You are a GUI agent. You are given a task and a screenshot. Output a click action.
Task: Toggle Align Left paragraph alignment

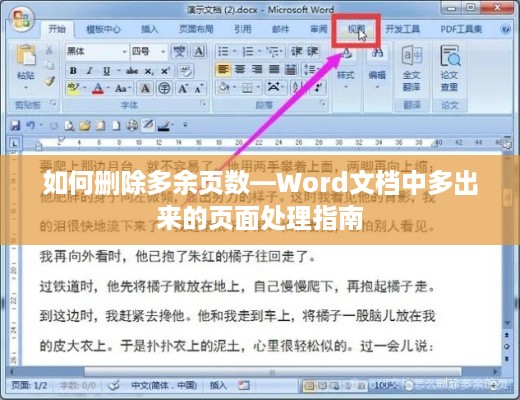point(223,69)
